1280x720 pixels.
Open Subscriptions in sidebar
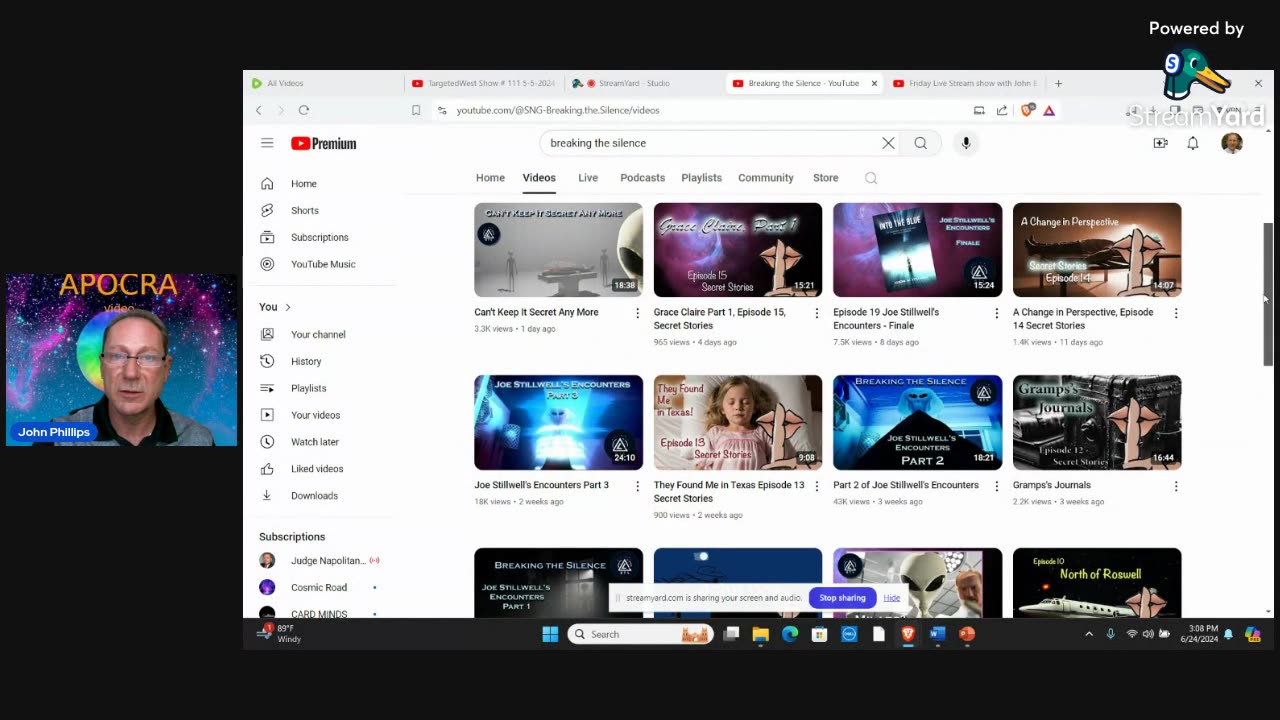click(x=320, y=238)
